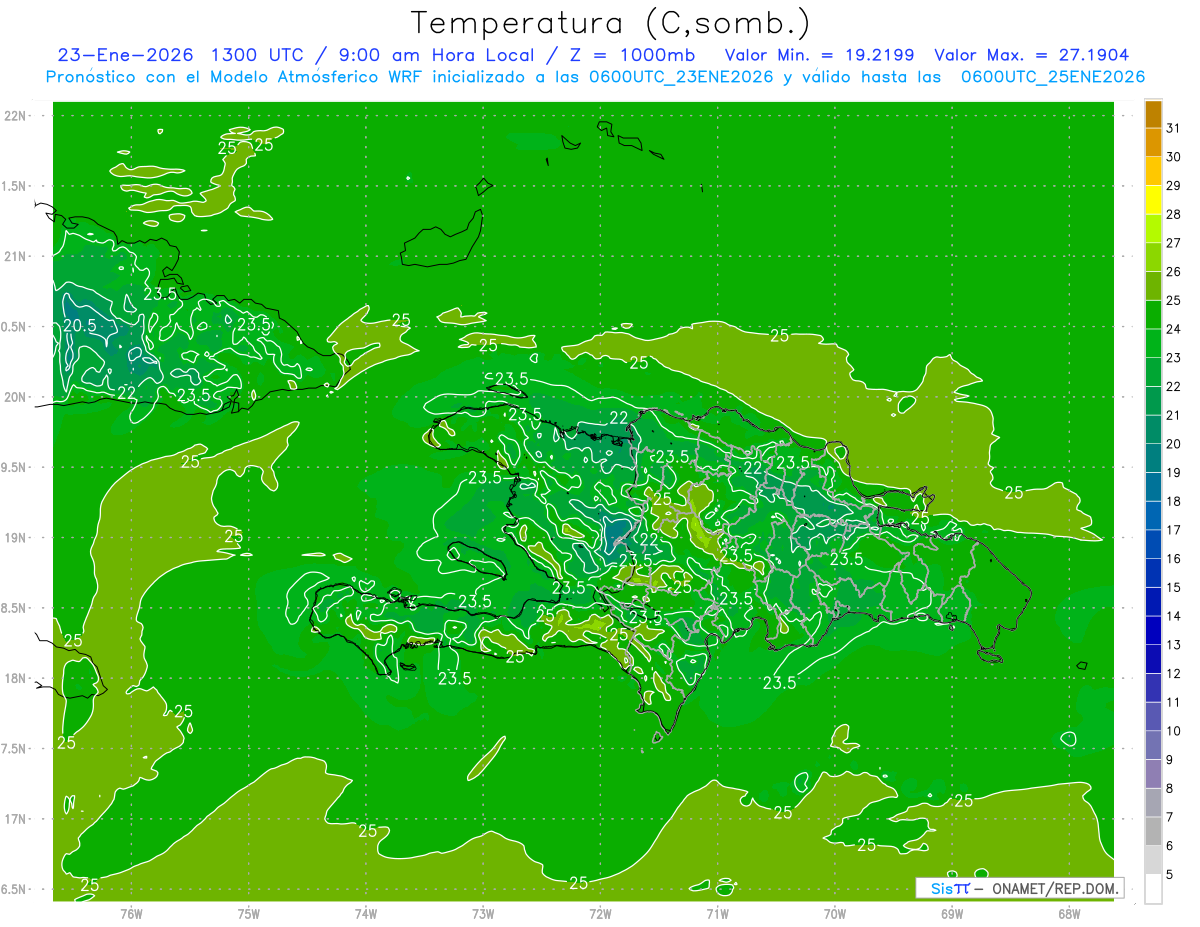Screen dimensions: 1200x927
Task: Click the '1300 UTC' time label
Action: click(x=261, y=55)
